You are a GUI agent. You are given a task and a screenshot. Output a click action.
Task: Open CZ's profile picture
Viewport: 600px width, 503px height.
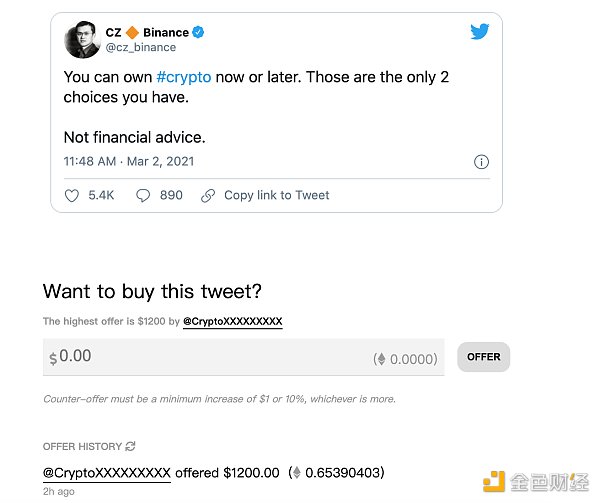pyautogui.click(x=82, y=40)
